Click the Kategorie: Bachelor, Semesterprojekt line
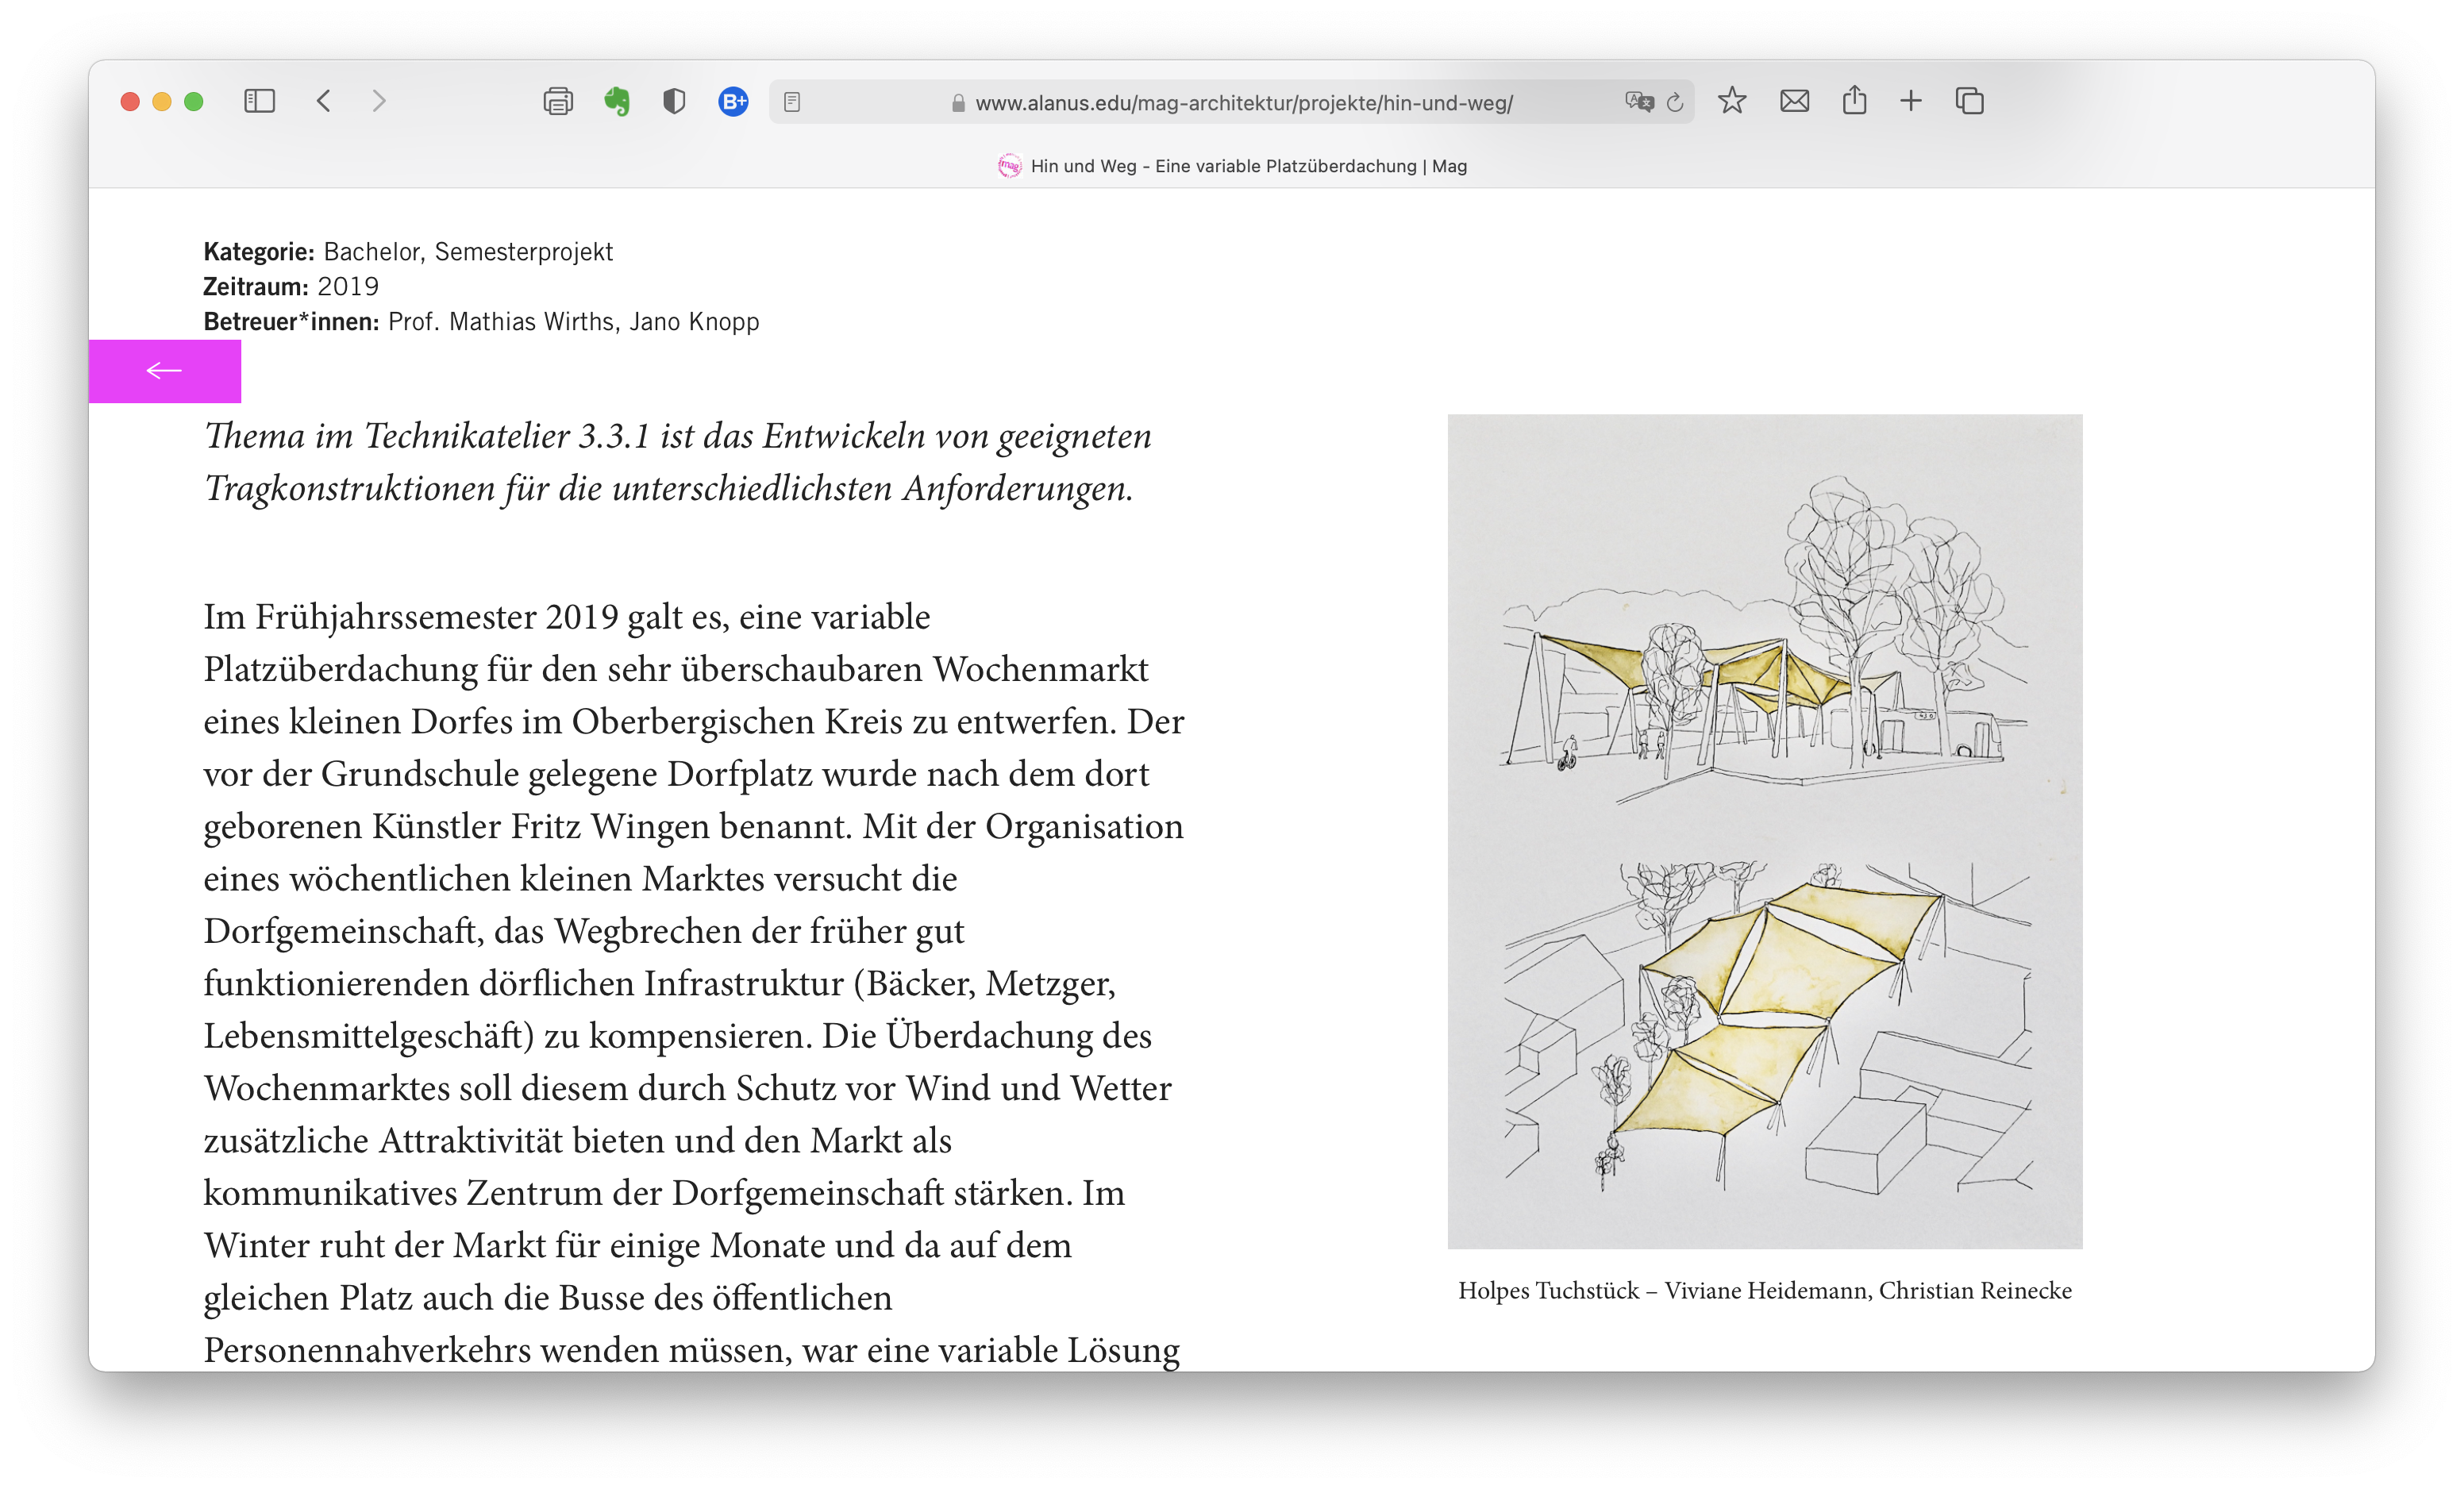This screenshot has height=1489, width=2464. click(x=408, y=252)
